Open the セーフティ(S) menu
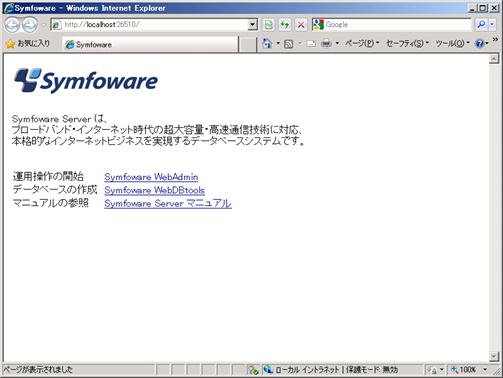 (407, 43)
